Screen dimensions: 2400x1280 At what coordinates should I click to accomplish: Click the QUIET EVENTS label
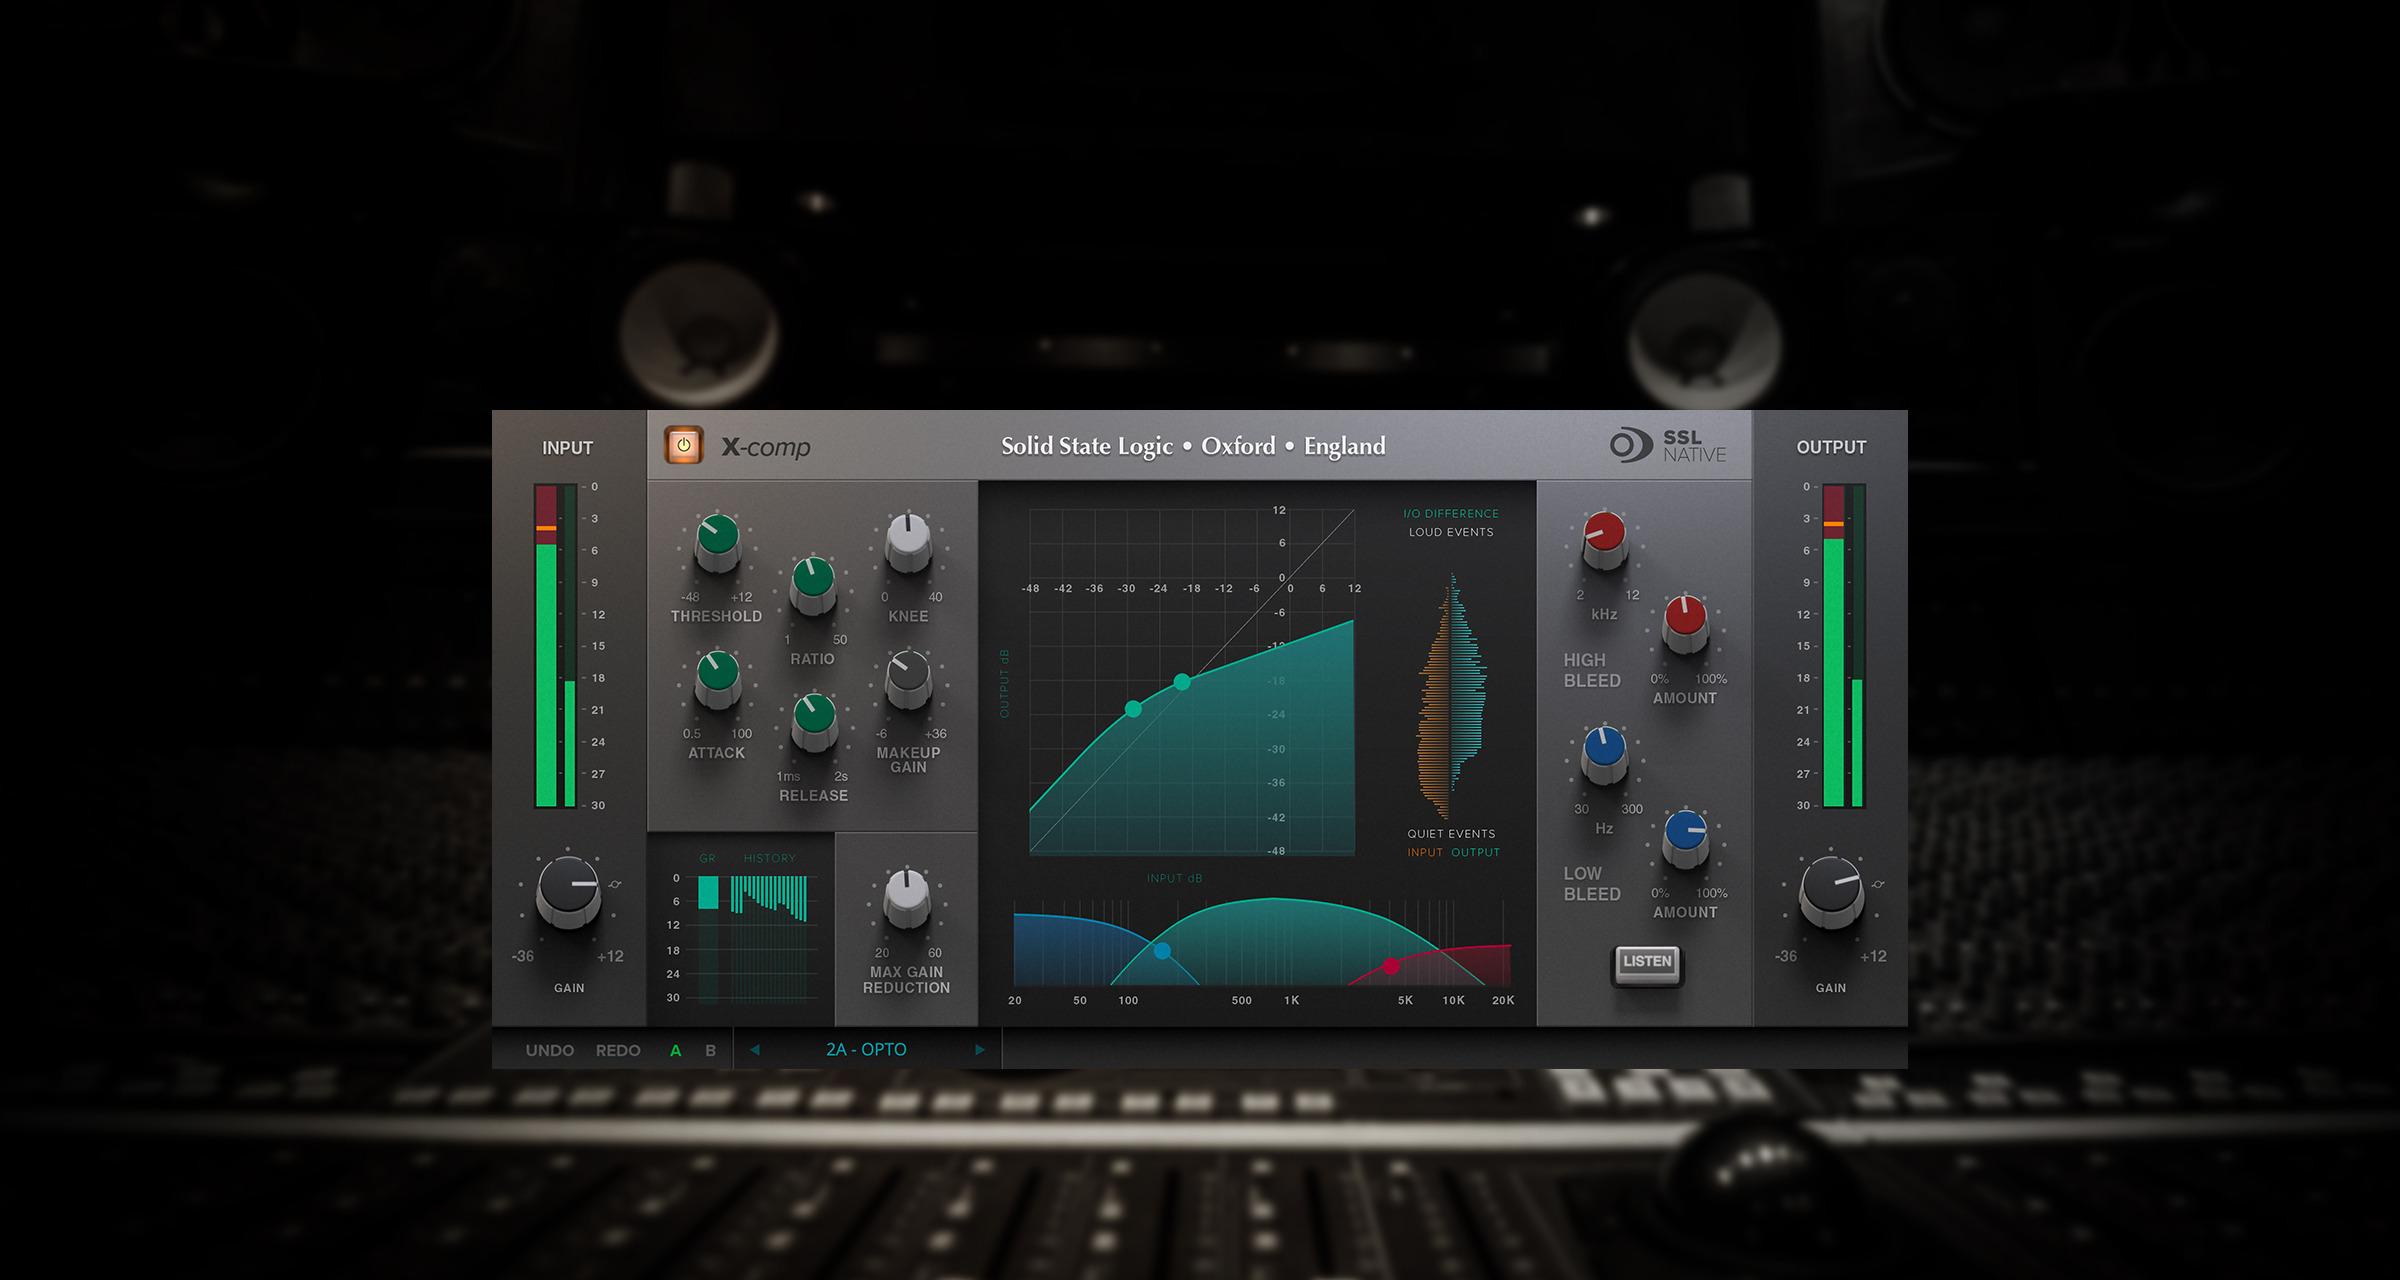(x=1451, y=834)
